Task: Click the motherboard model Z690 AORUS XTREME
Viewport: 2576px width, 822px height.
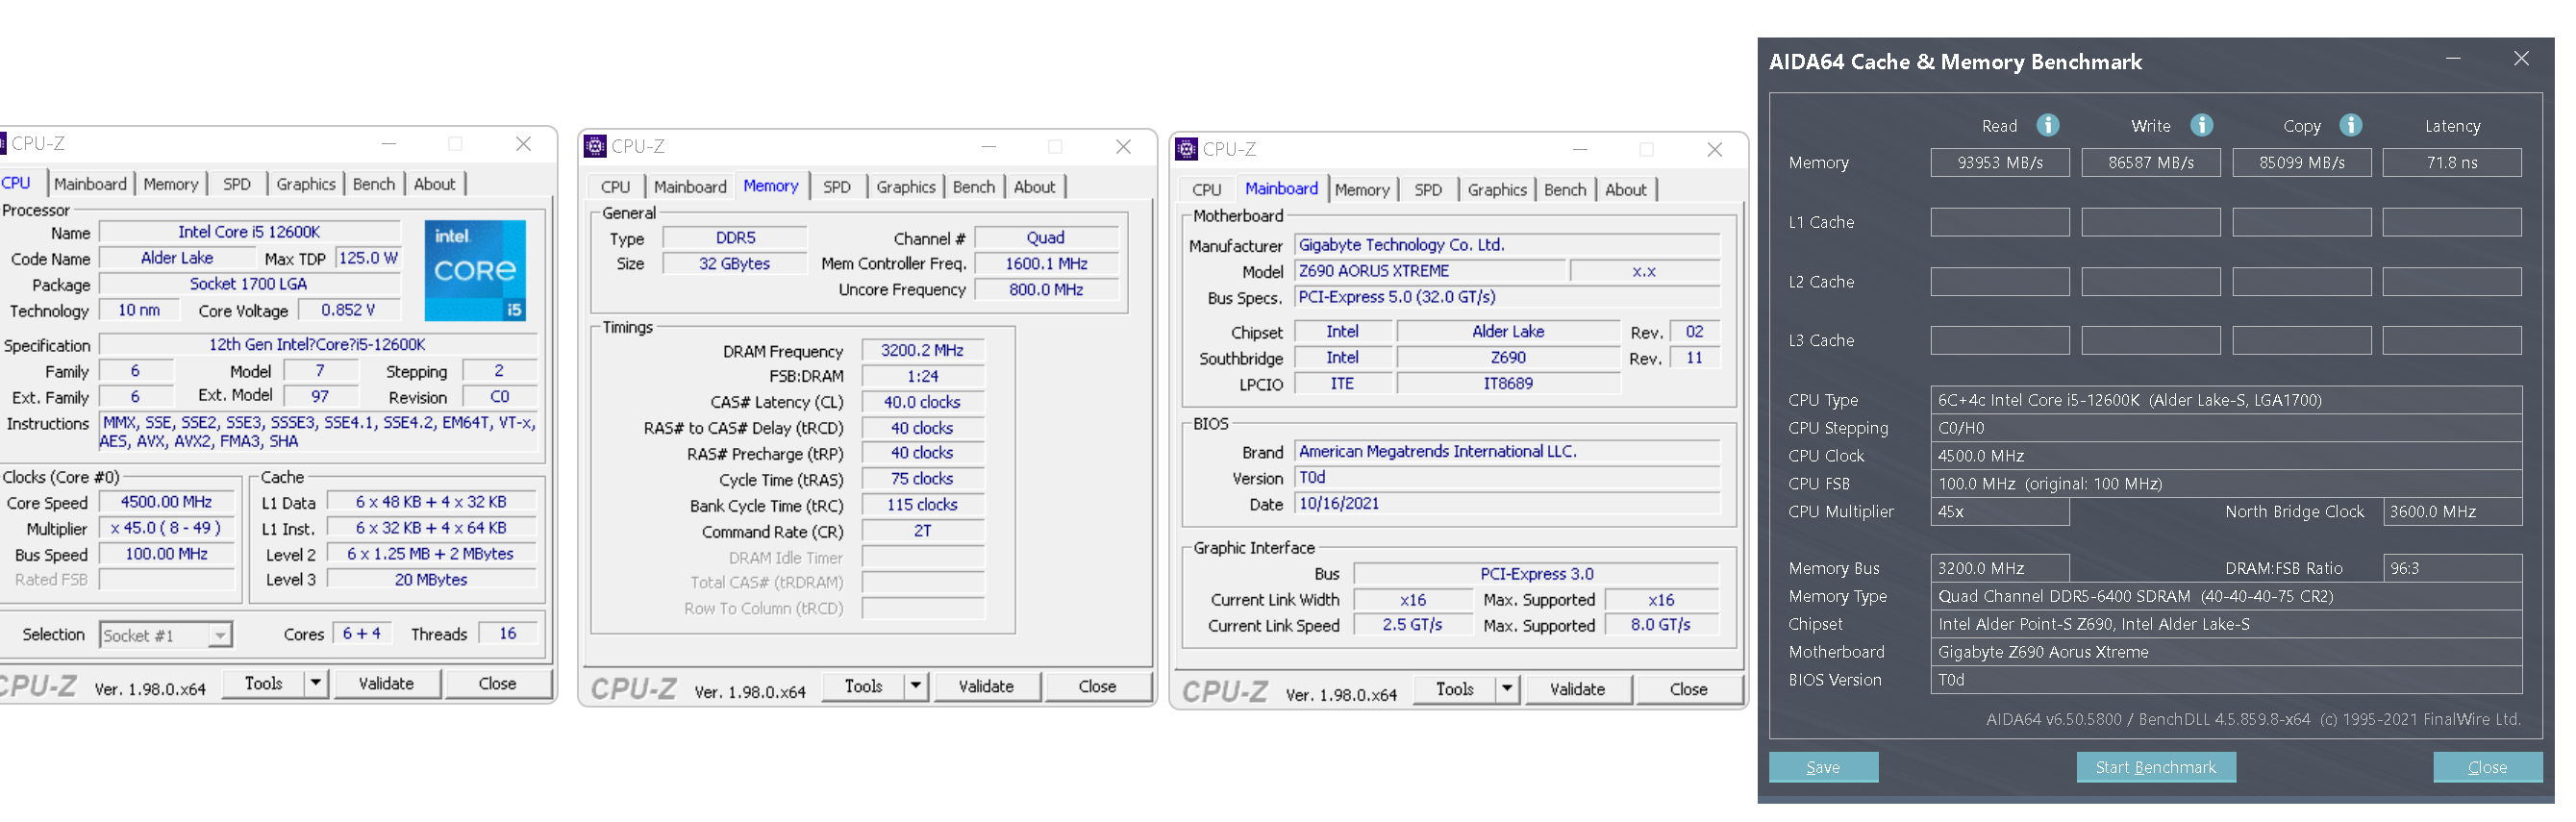Action: [x=1430, y=271]
